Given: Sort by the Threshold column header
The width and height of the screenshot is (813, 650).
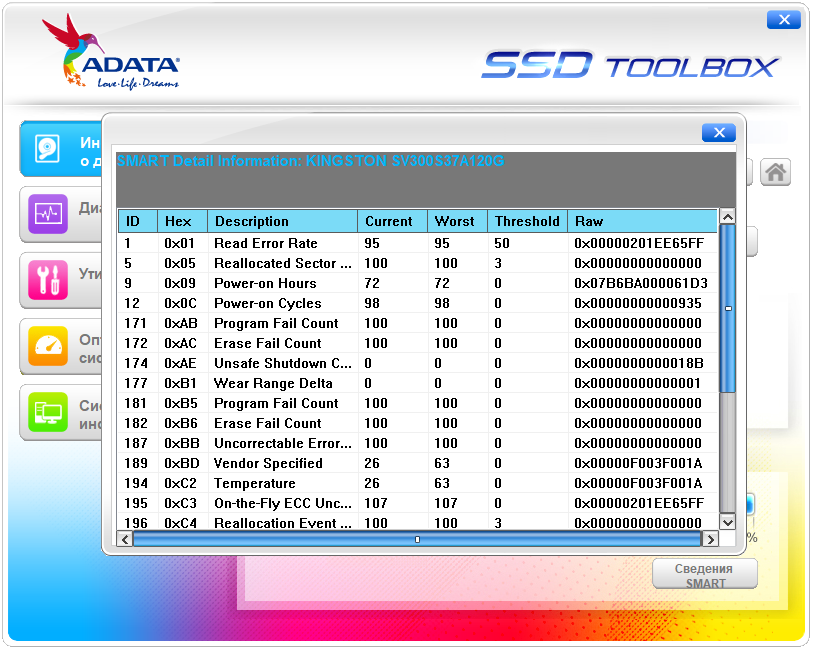Looking at the screenshot, I should [x=527, y=221].
